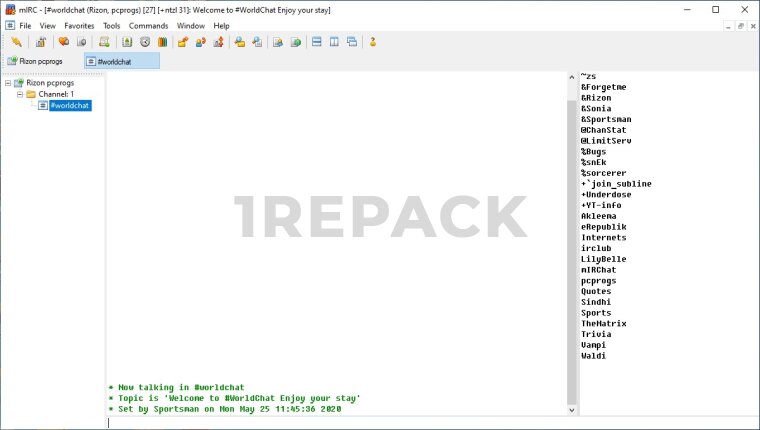
Task: Click the chat scrollbar down arrow
Action: click(x=572, y=410)
